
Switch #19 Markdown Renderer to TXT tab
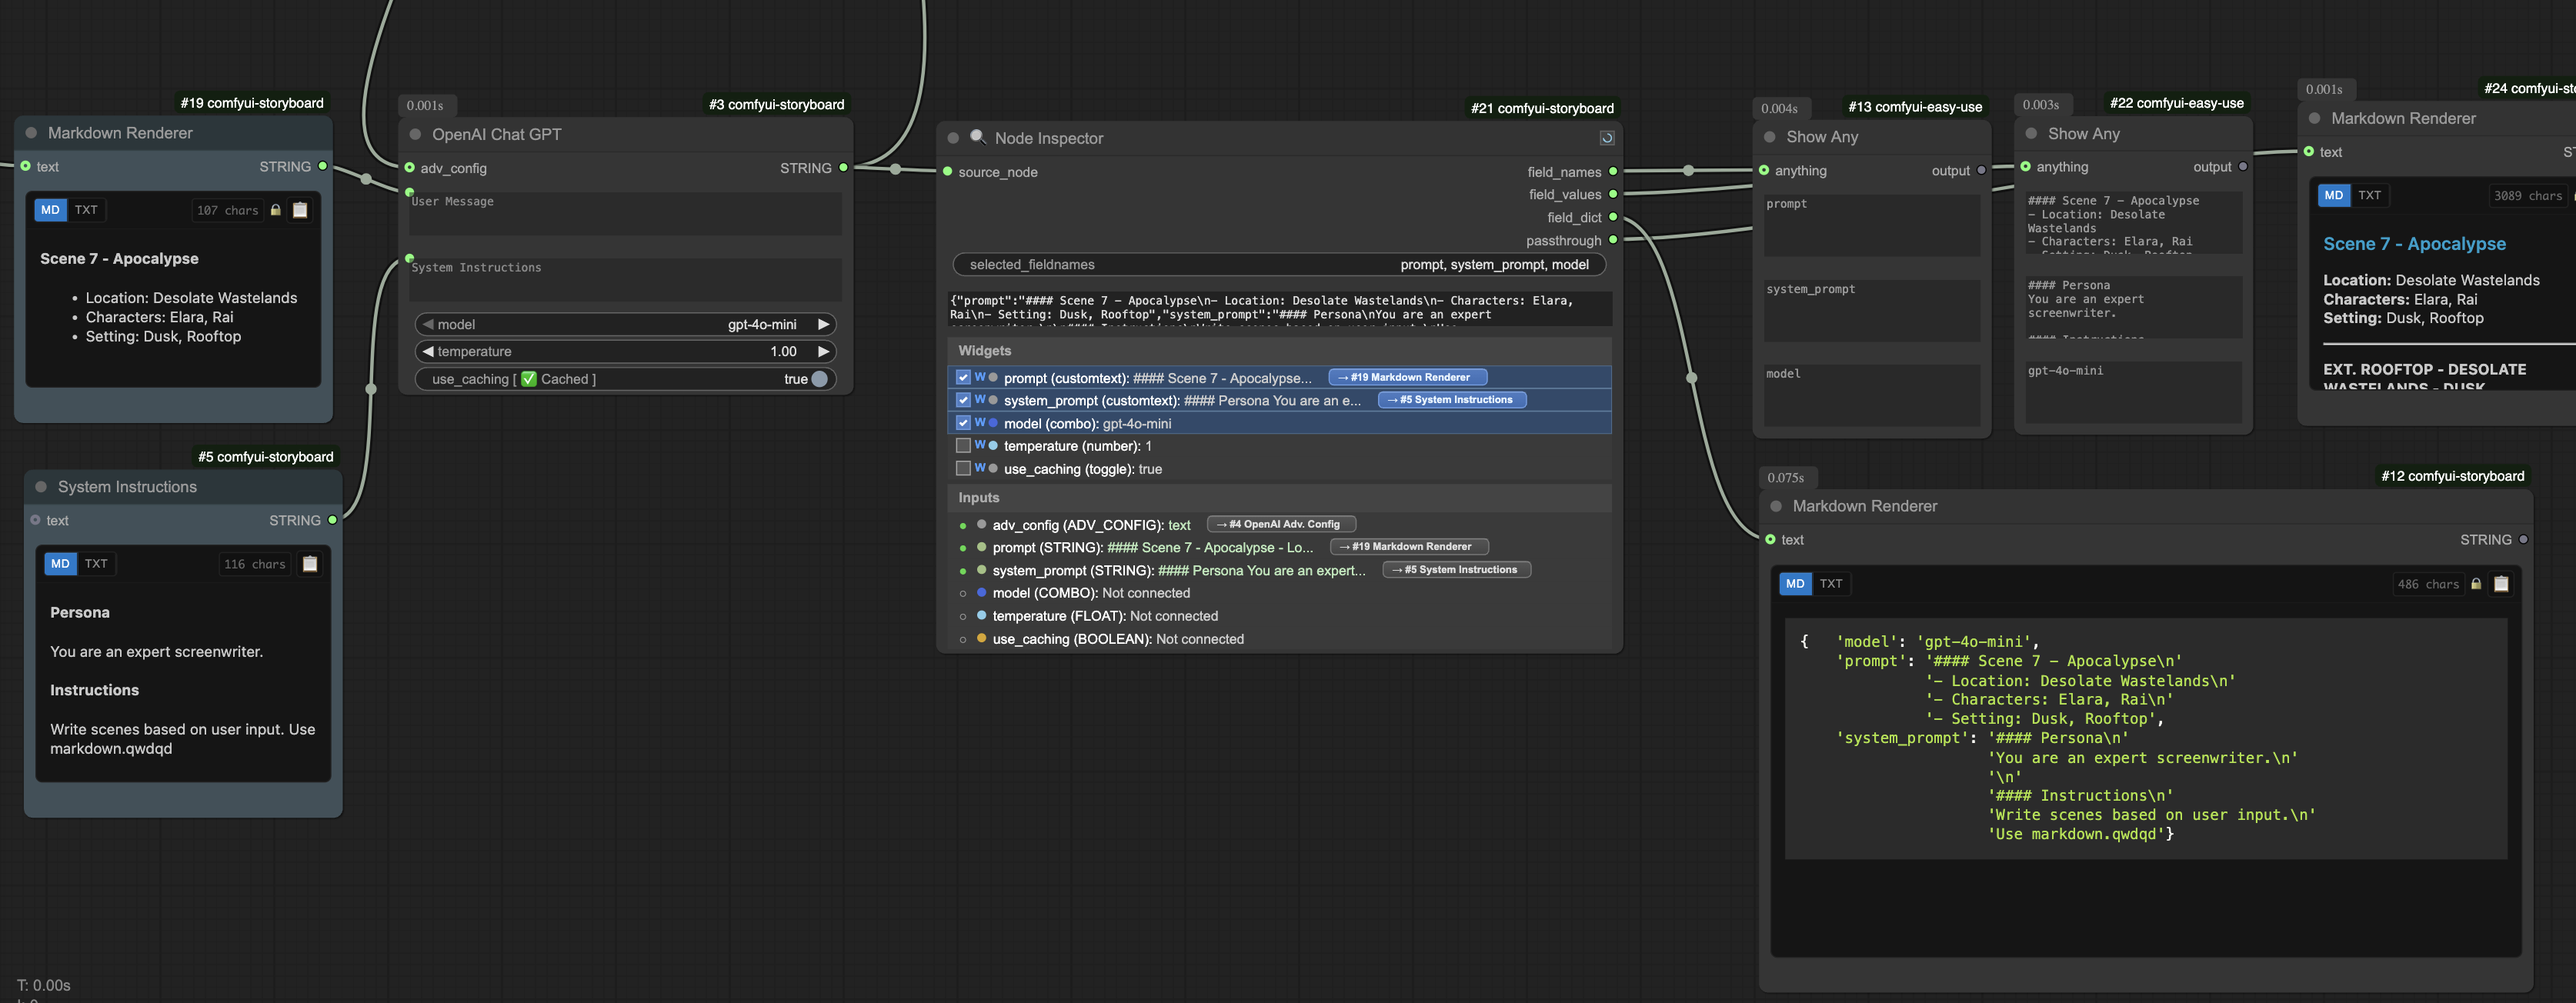pyautogui.click(x=86, y=210)
